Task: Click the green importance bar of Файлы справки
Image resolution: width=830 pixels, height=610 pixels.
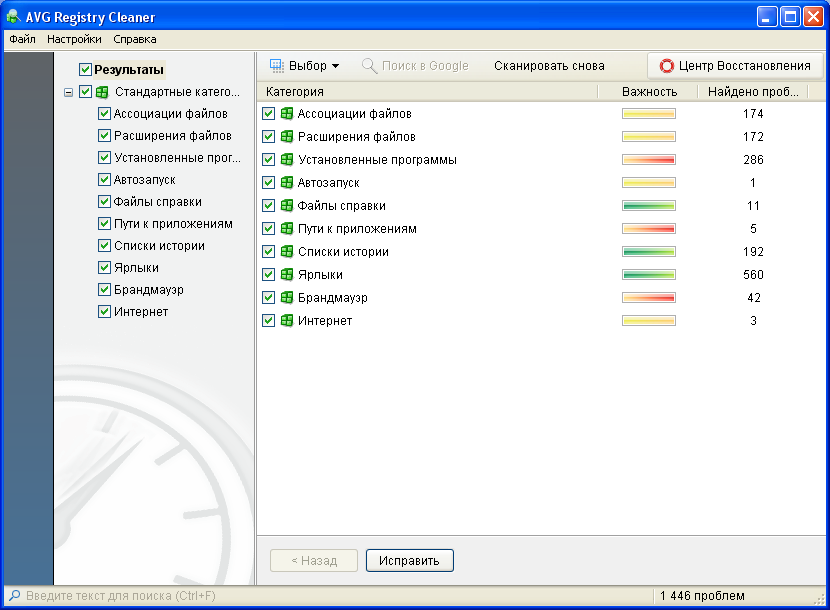Action: [648, 205]
